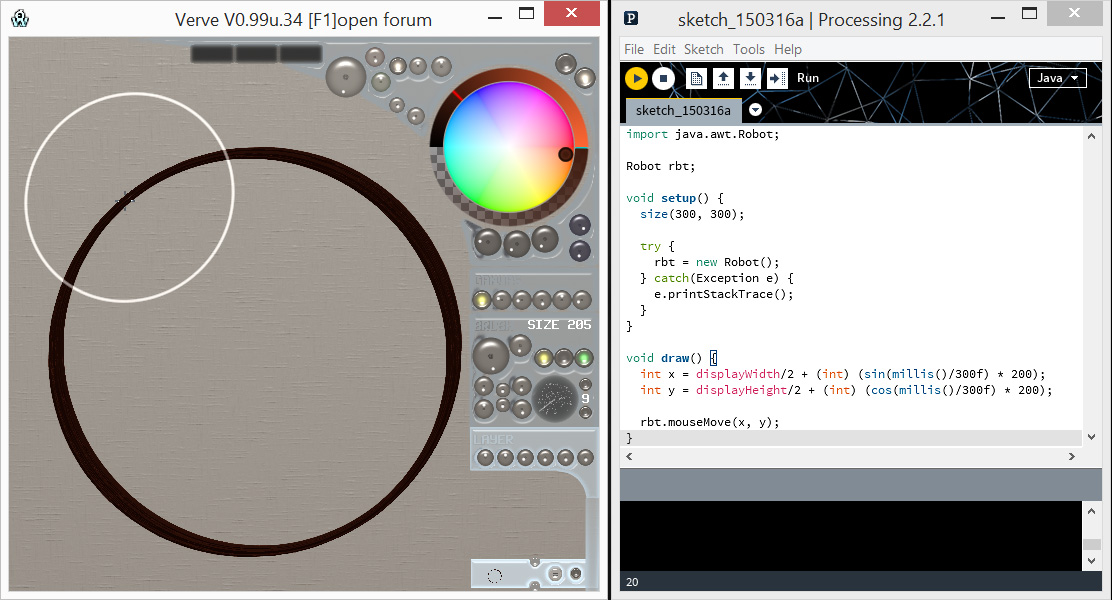This screenshot has width=1112, height=600.
Task: Click the editor's horizontal scroll left arrow
Action: [x=628, y=457]
